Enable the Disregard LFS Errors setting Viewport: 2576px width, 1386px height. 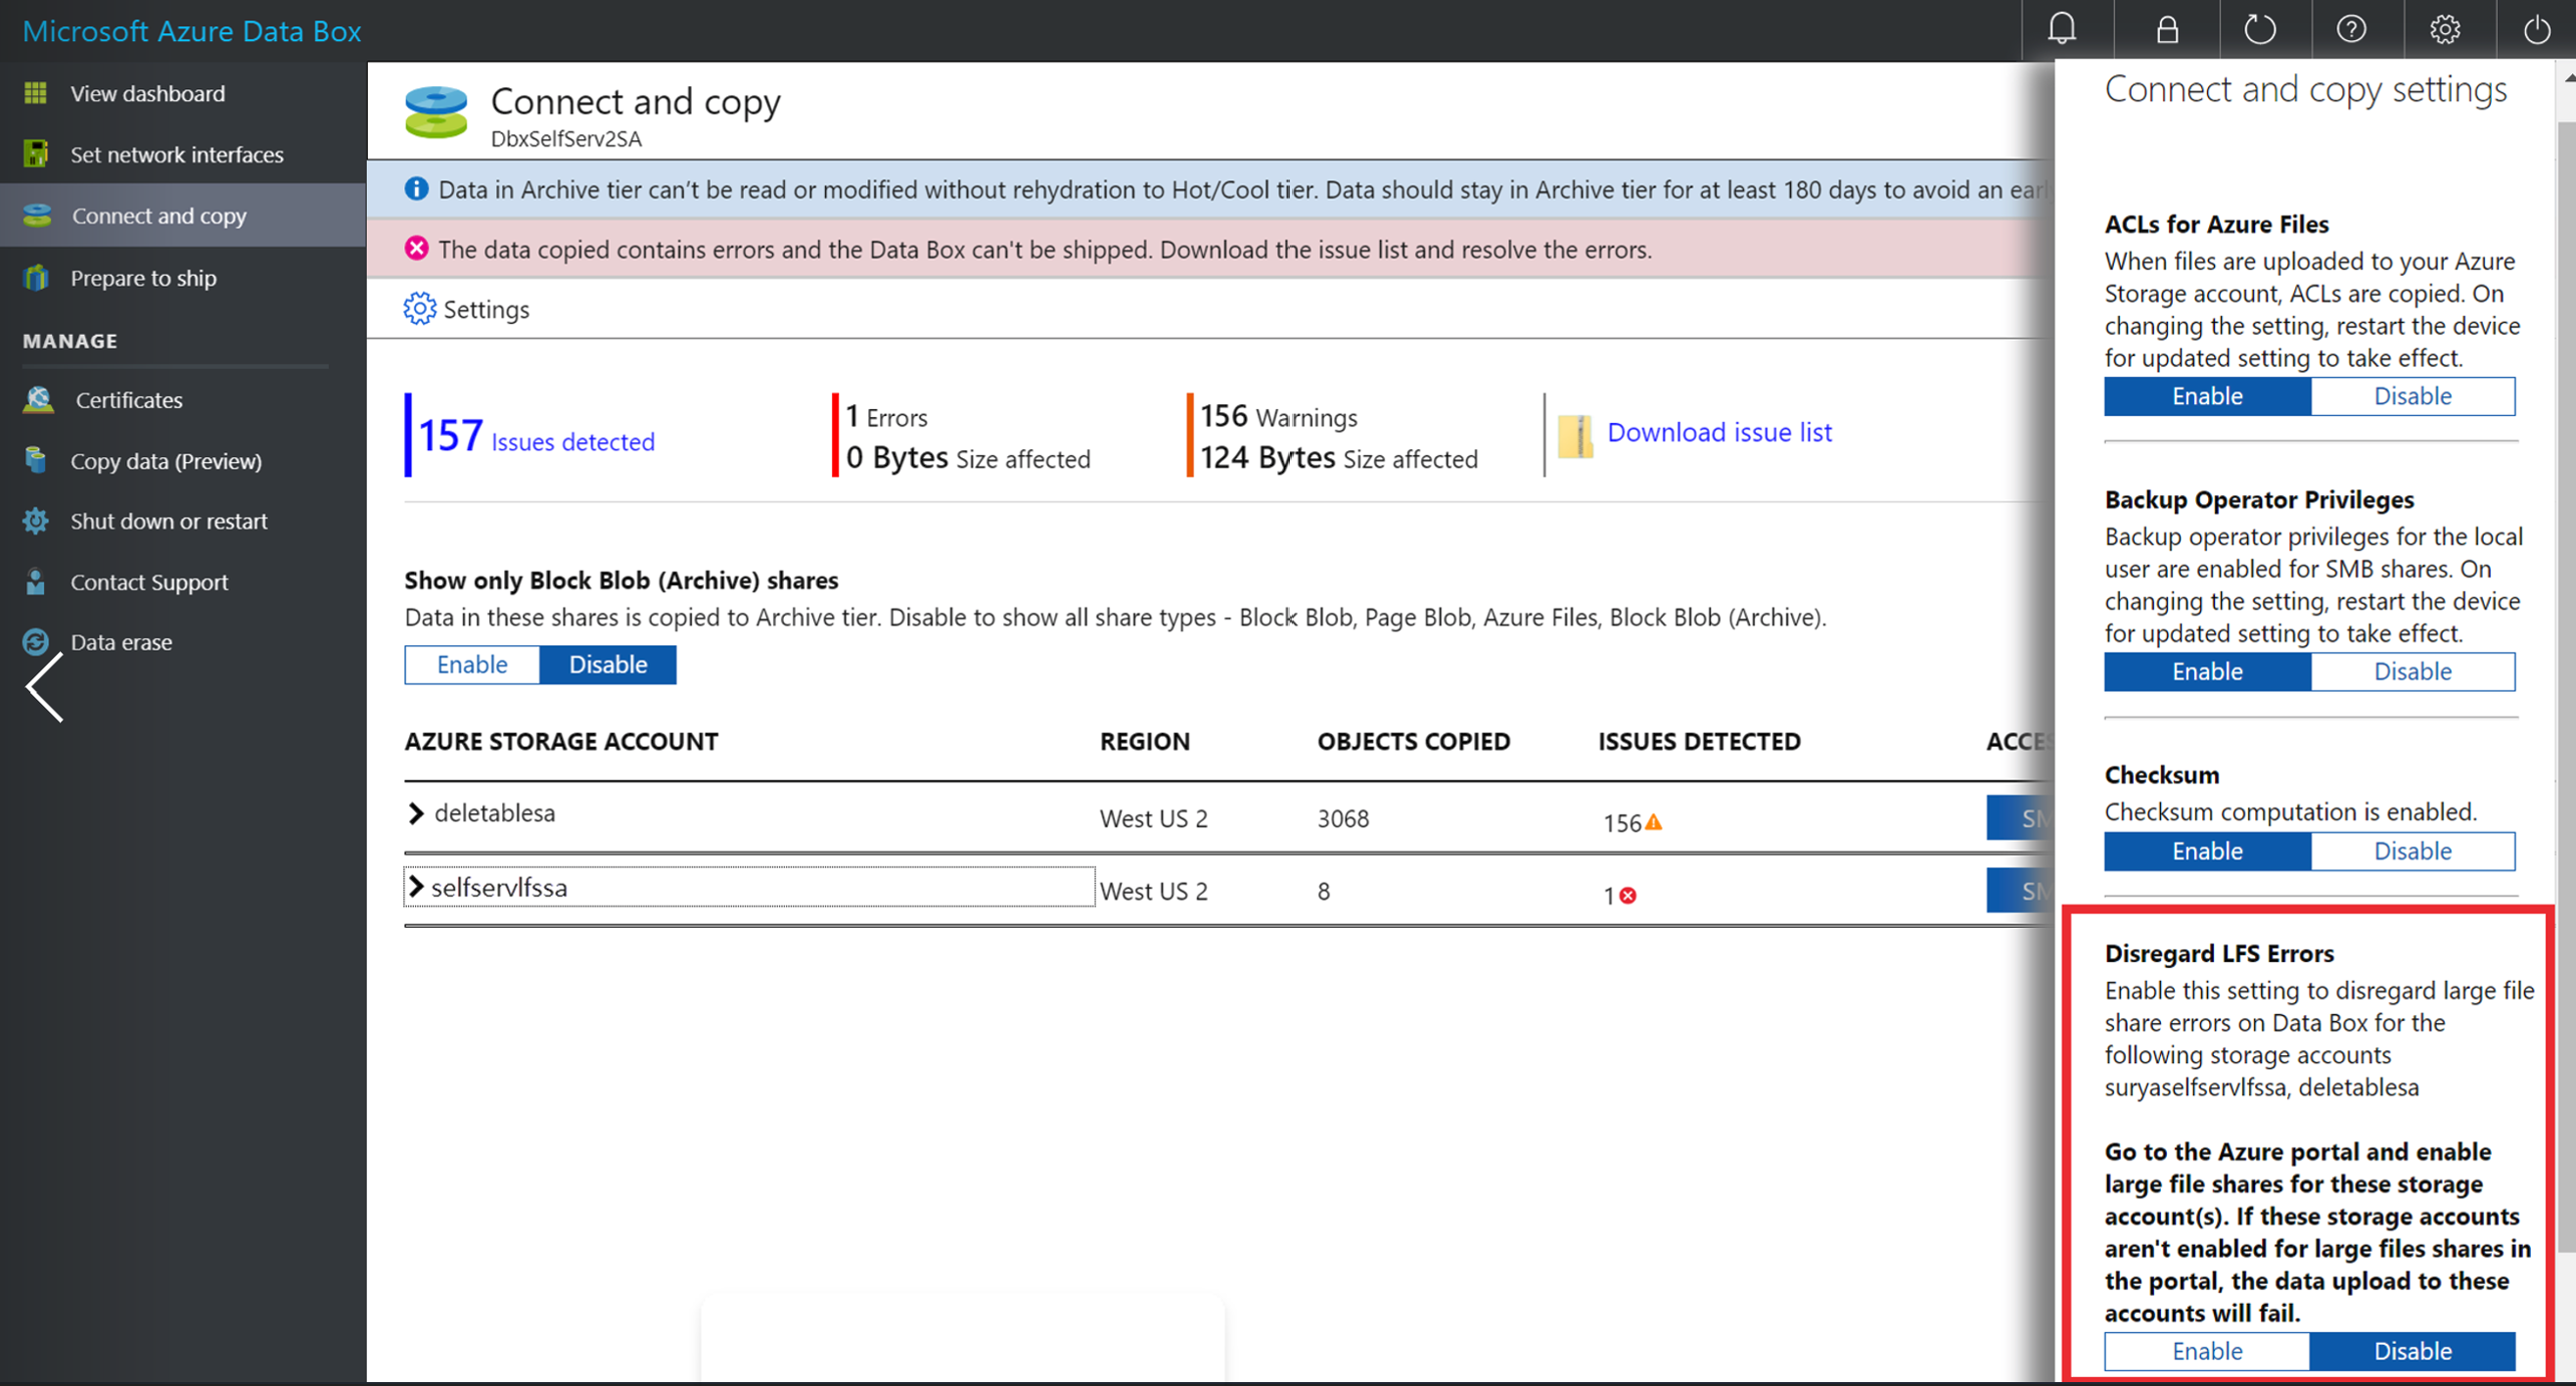[x=2206, y=1352]
